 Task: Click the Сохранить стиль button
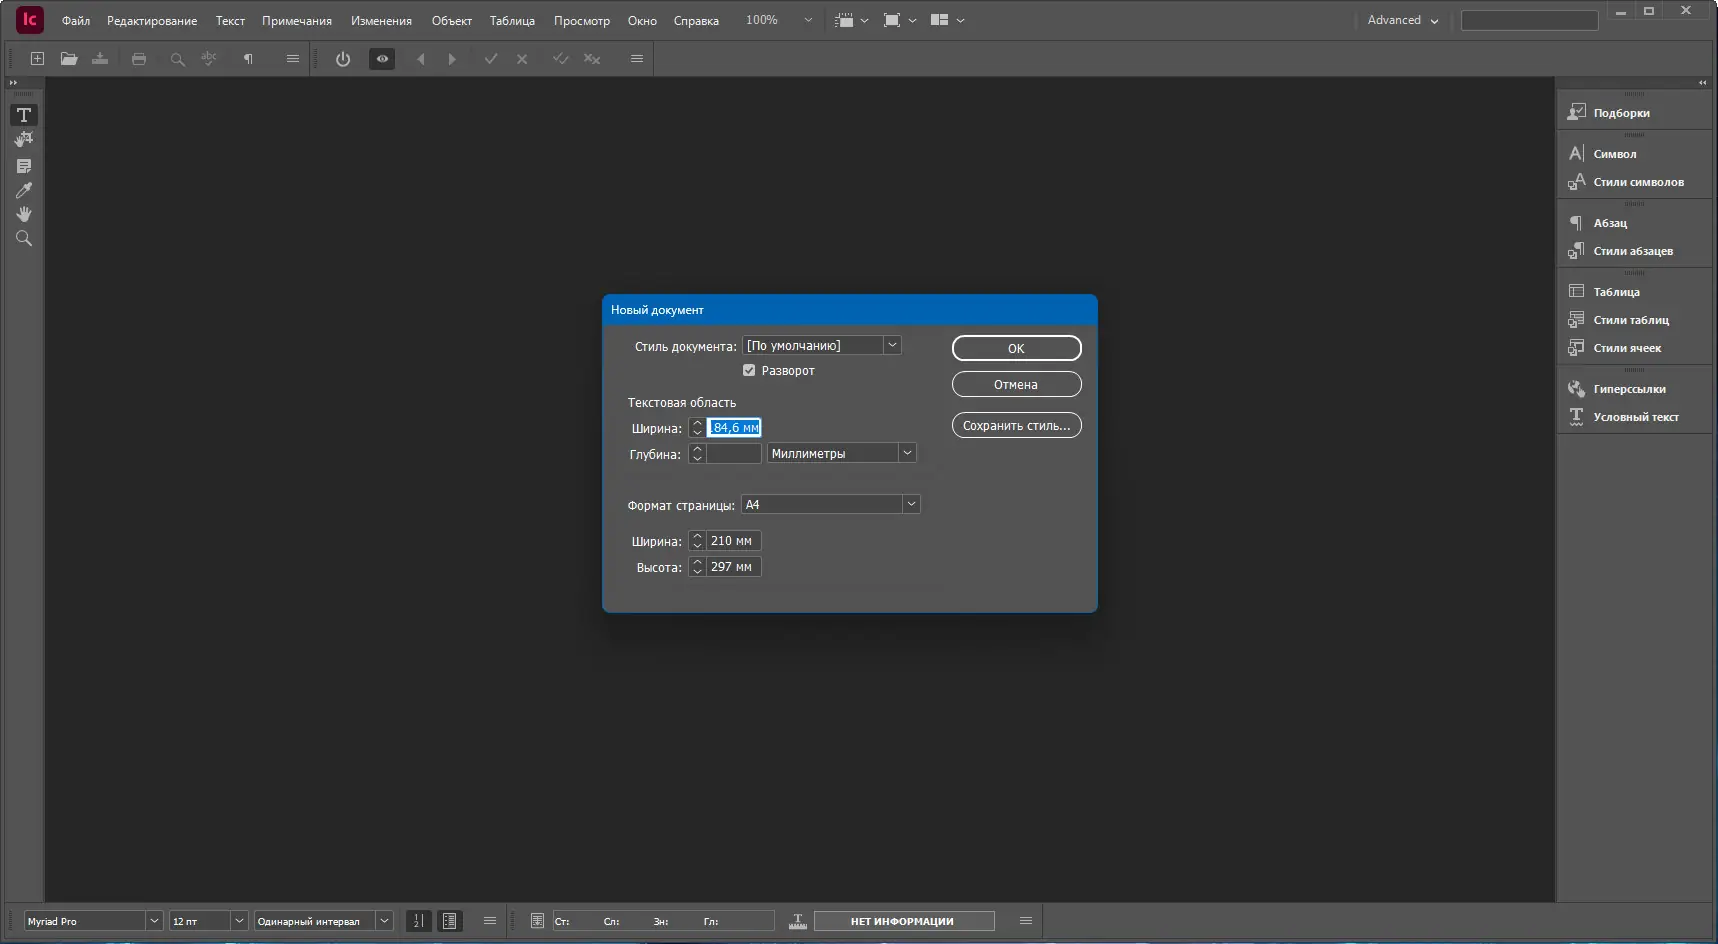tap(1016, 426)
